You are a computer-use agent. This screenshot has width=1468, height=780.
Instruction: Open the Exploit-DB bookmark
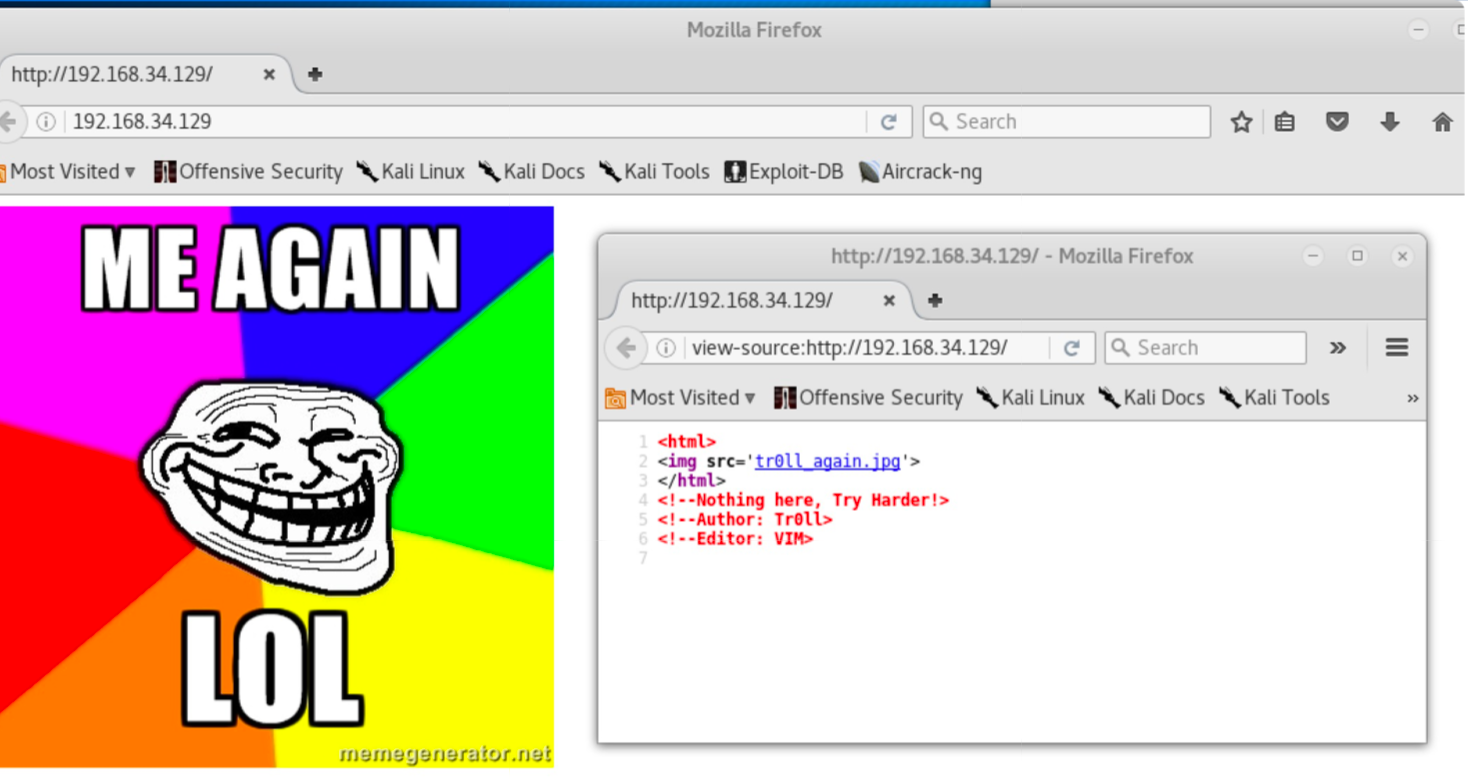click(784, 172)
